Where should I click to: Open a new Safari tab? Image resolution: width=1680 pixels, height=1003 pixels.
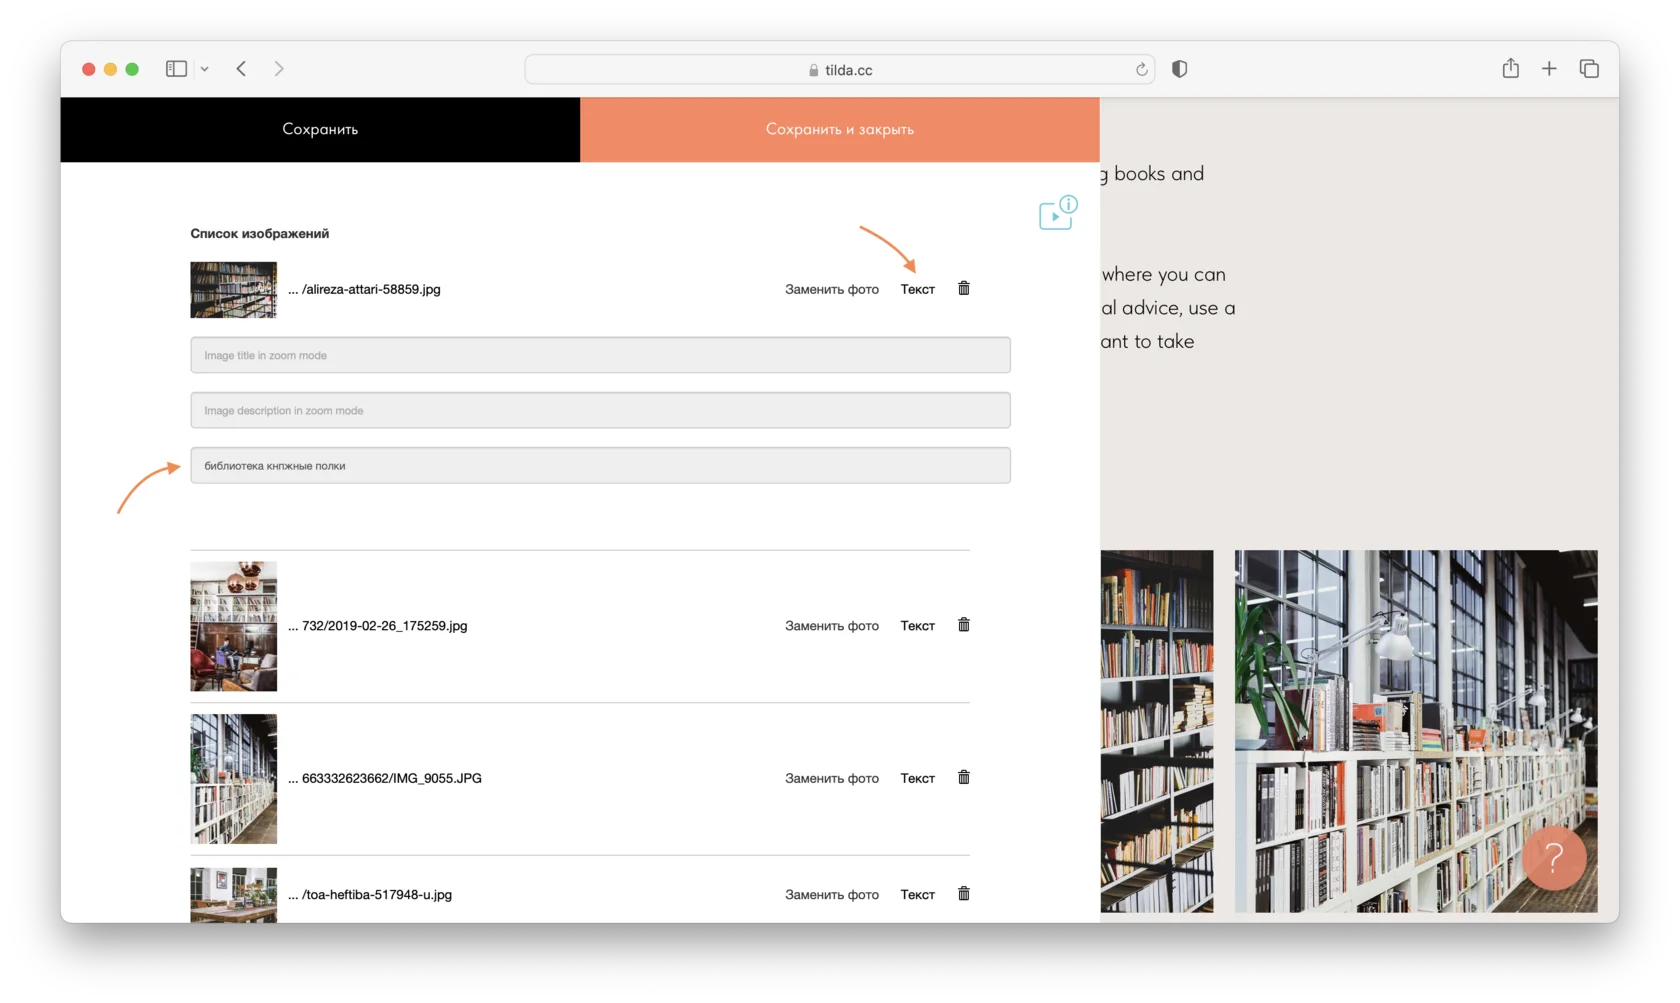pyautogui.click(x=1549, y=69)
